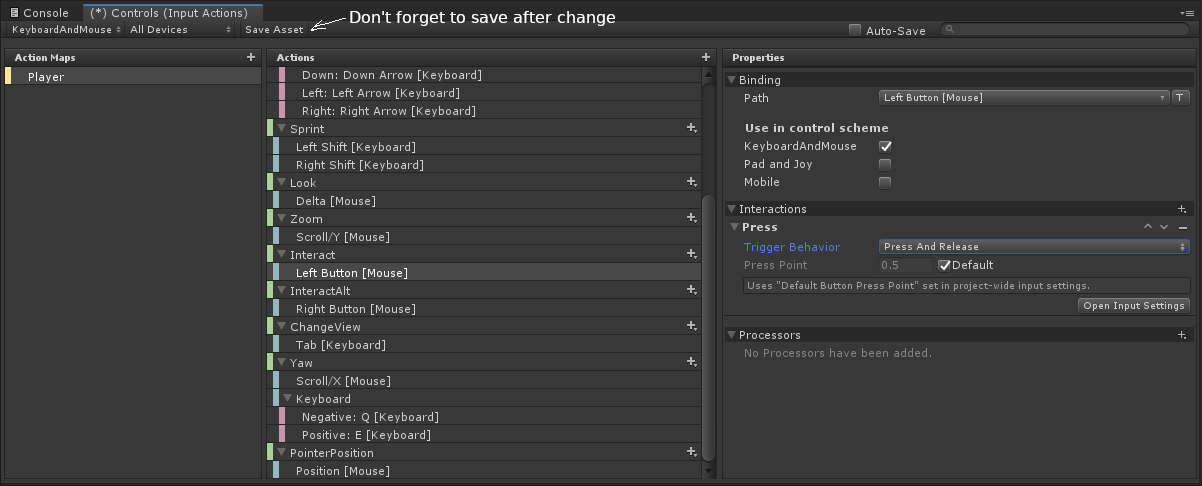
Task: Enable the Auto-Save checkbox
Action: tap(855, 30)
